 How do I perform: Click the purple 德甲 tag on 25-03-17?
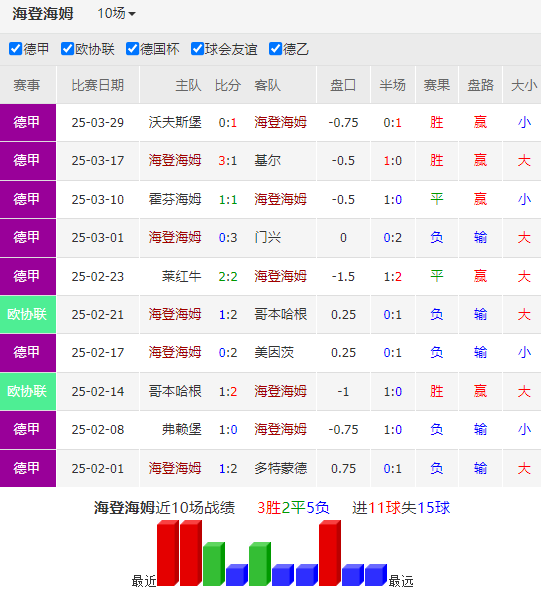tap(28, 161)
